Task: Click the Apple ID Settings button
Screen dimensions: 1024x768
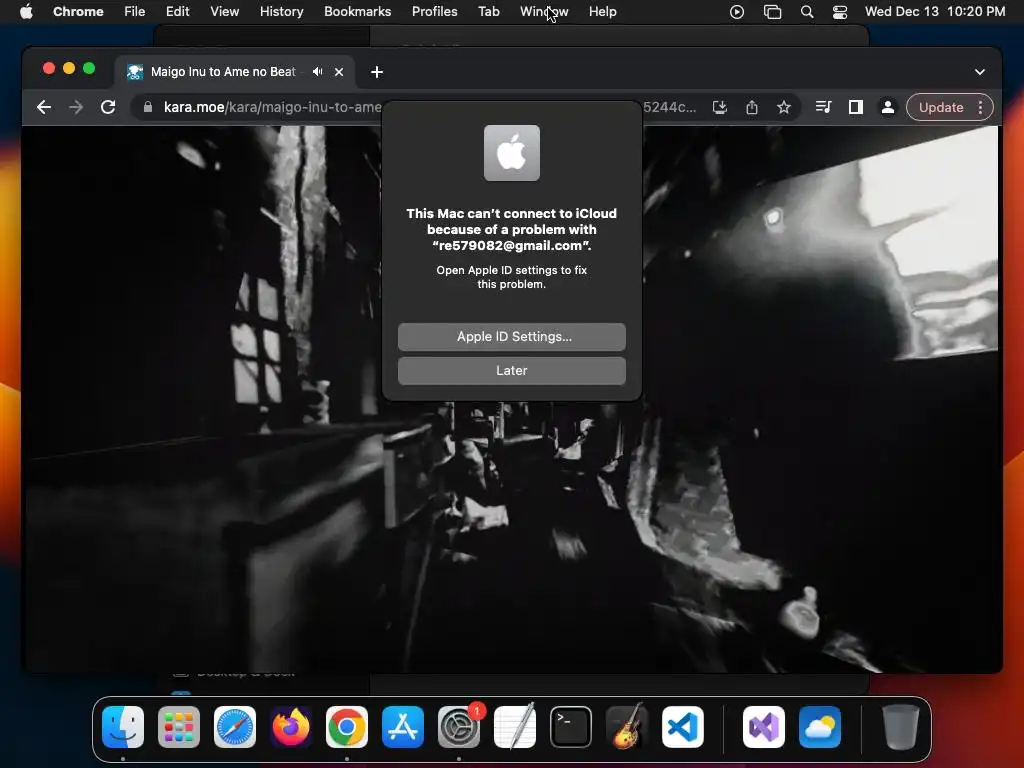Action: tap(511, 336)
